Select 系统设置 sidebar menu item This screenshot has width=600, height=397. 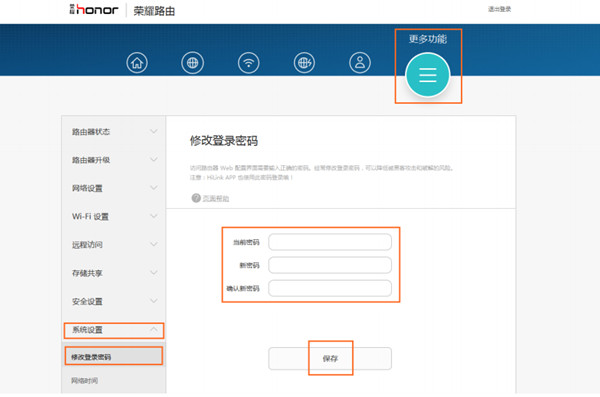114,330
